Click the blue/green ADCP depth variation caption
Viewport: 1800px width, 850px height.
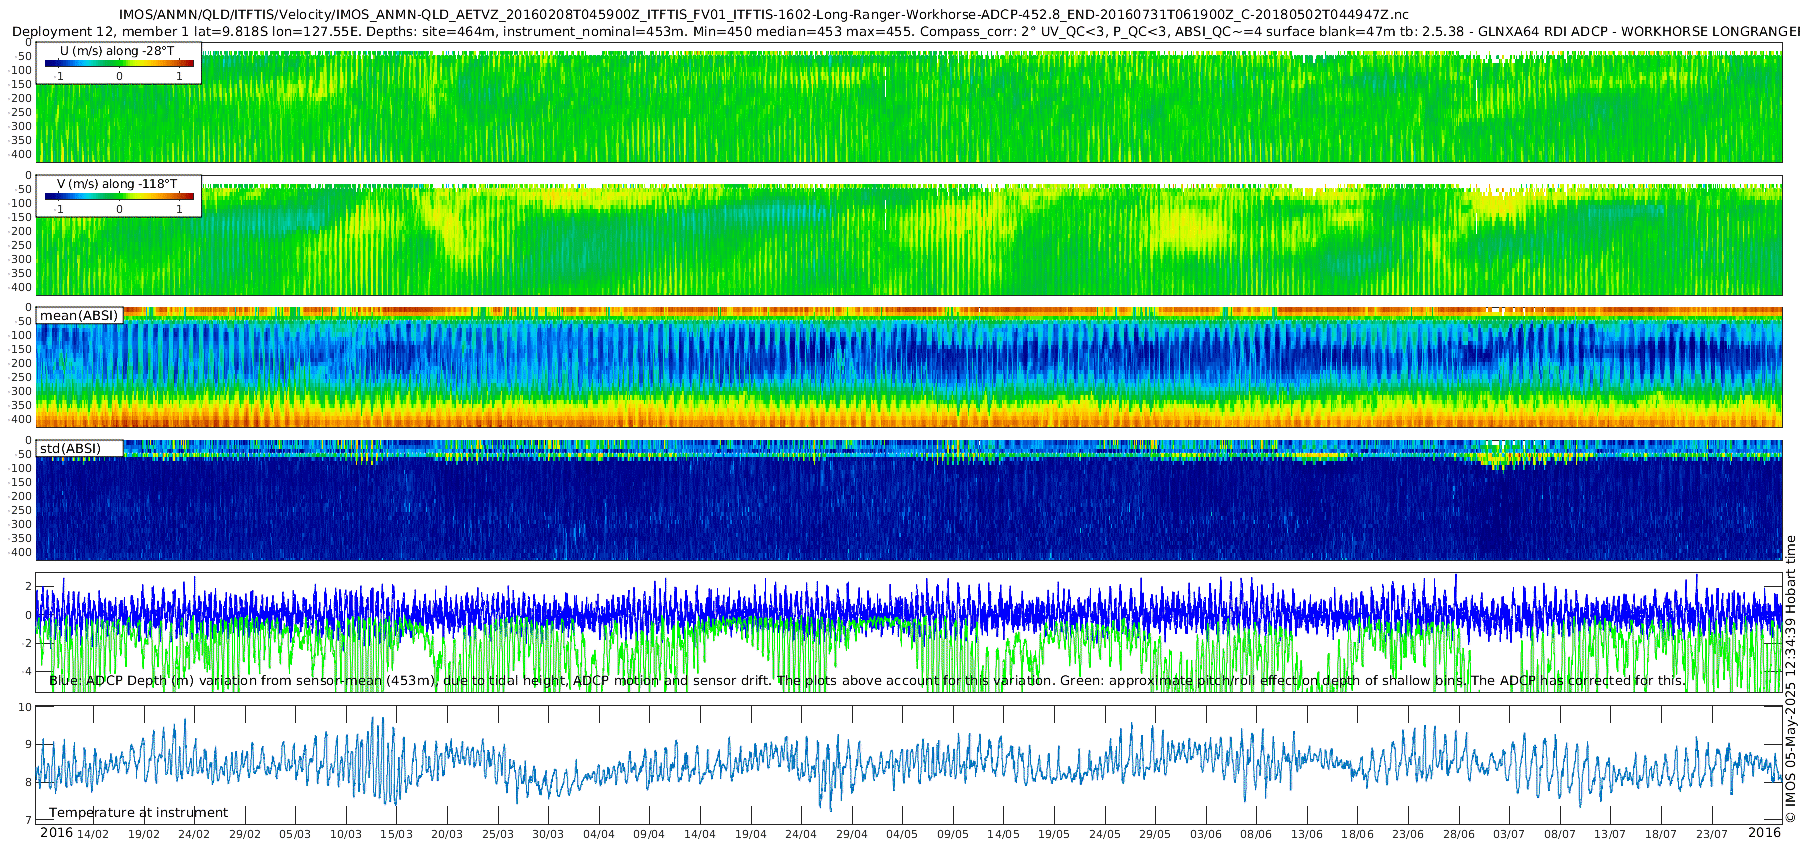pyautogui.click(x=867, y=680)
